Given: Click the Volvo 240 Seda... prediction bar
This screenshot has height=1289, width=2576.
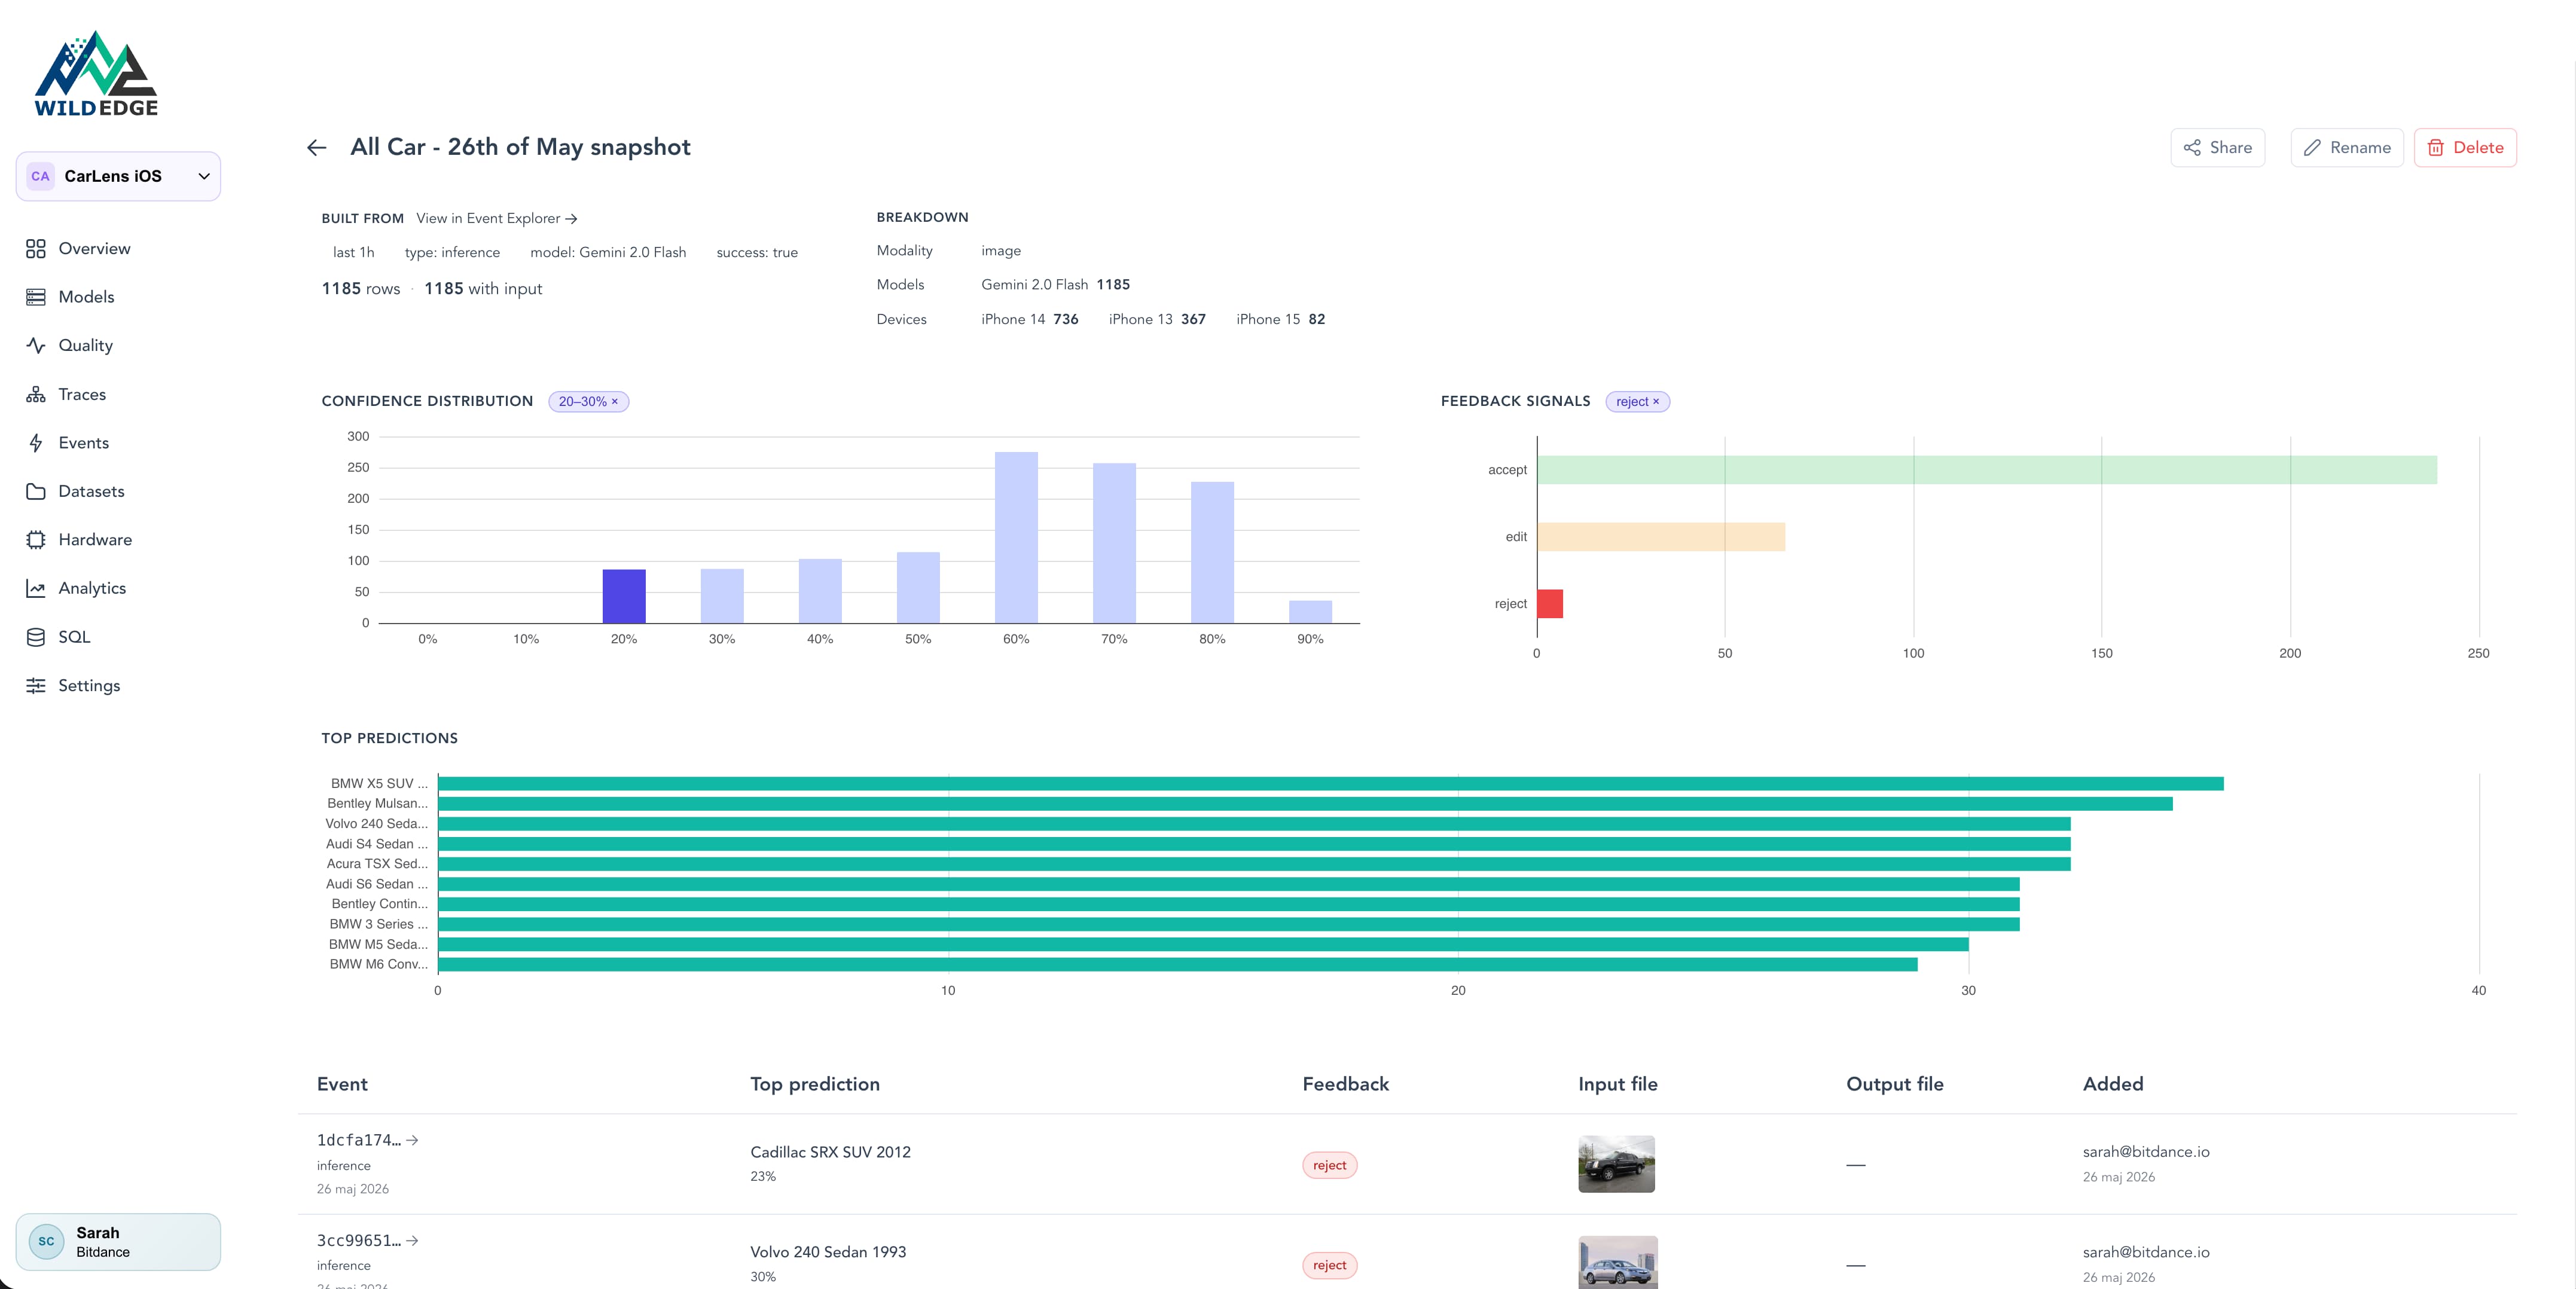Looking at the screenshot, I should (1254, 824).
